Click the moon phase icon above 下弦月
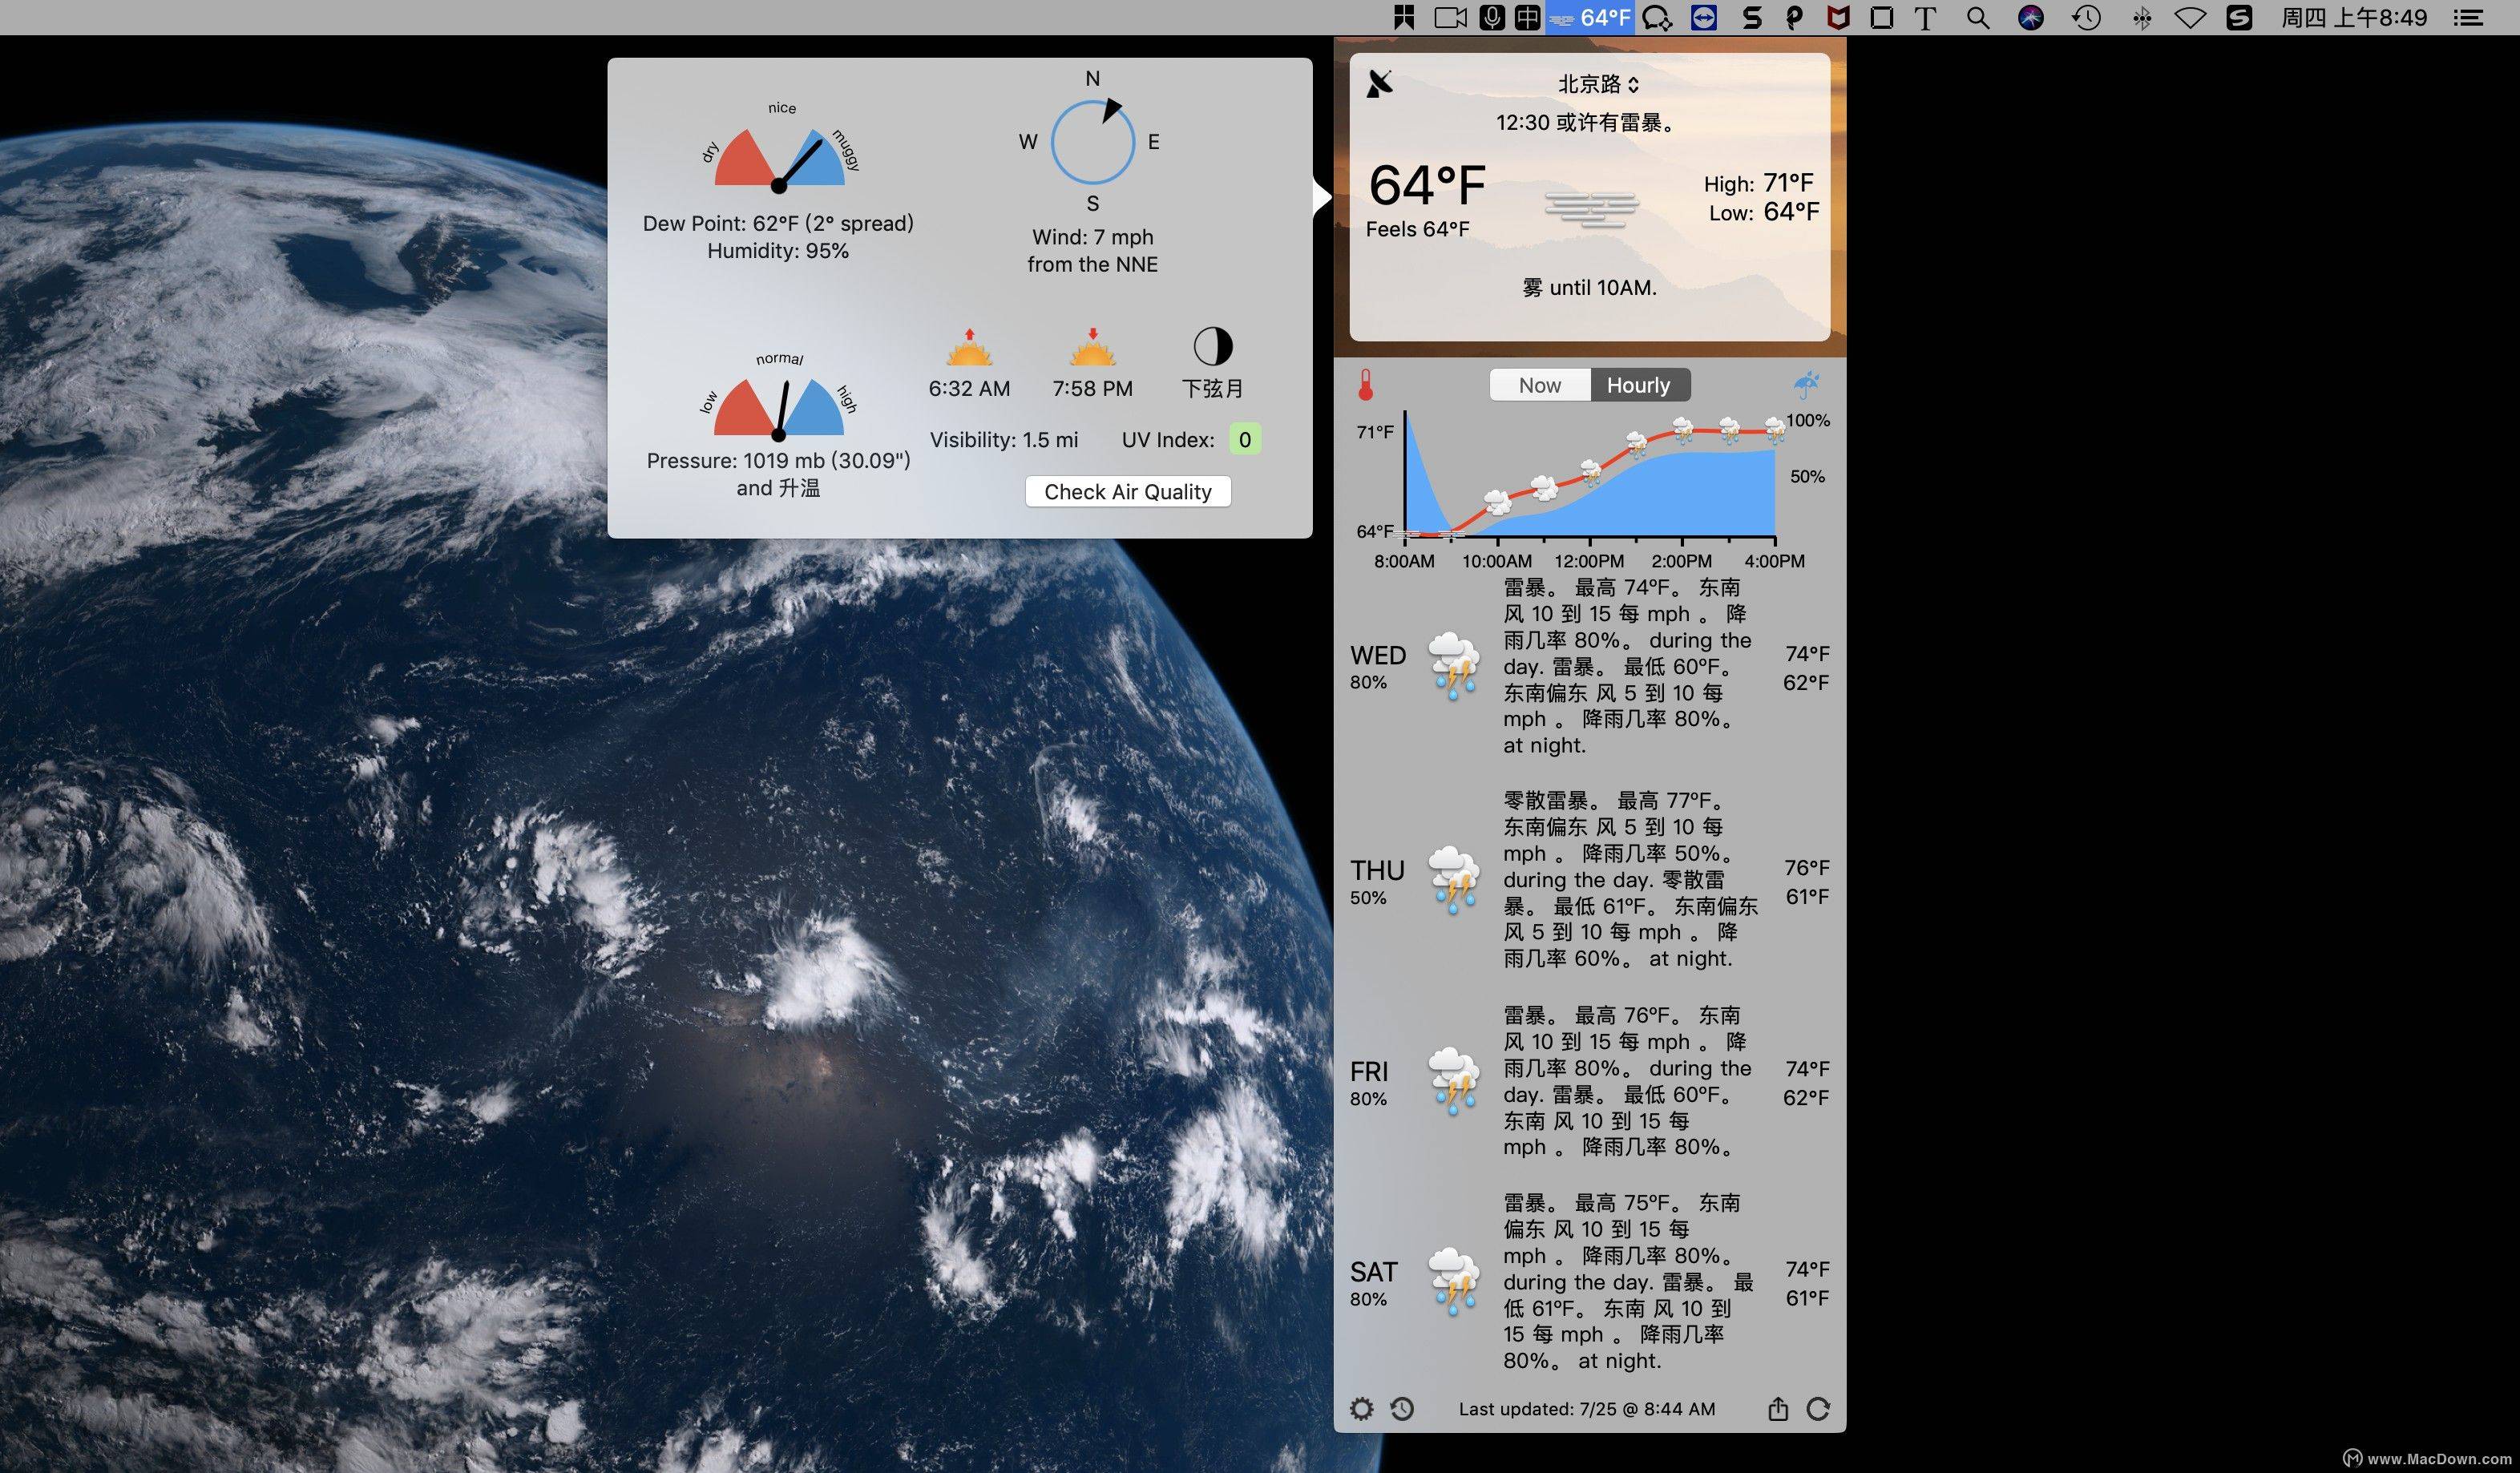This screenshot has height=1473, width=2520. 1213,347
